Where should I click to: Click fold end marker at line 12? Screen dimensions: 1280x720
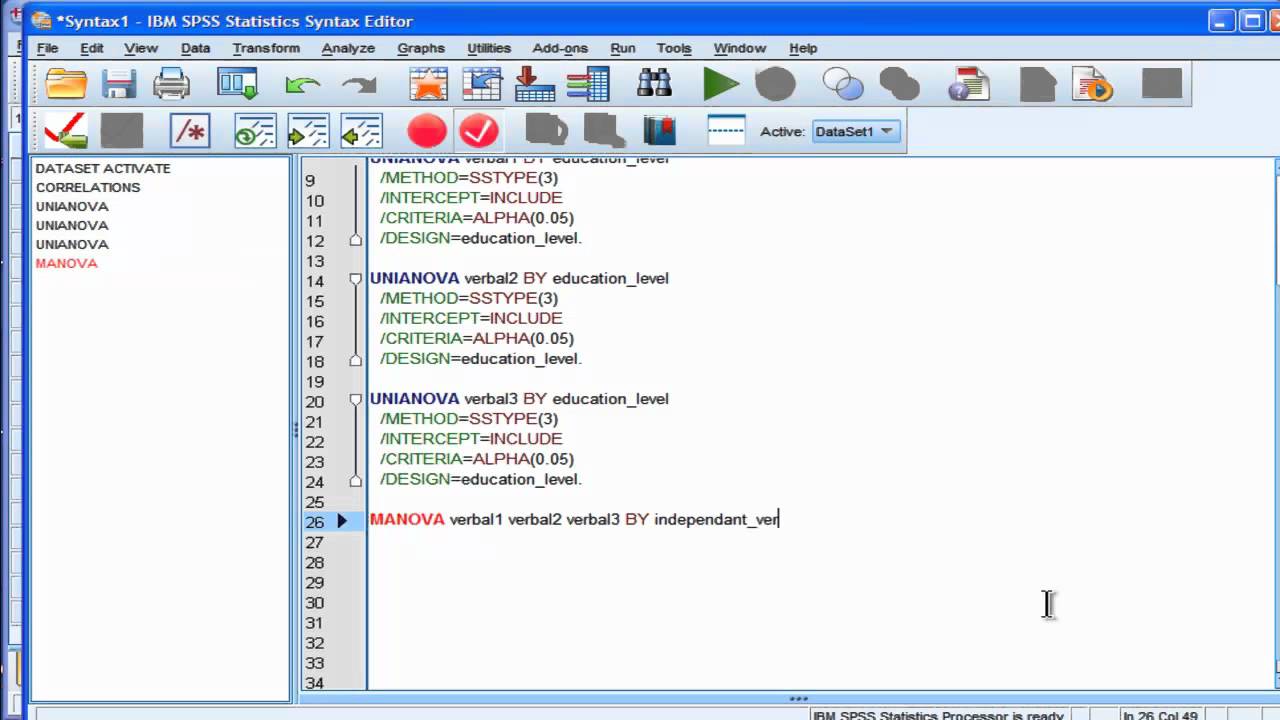click(355, 240)
